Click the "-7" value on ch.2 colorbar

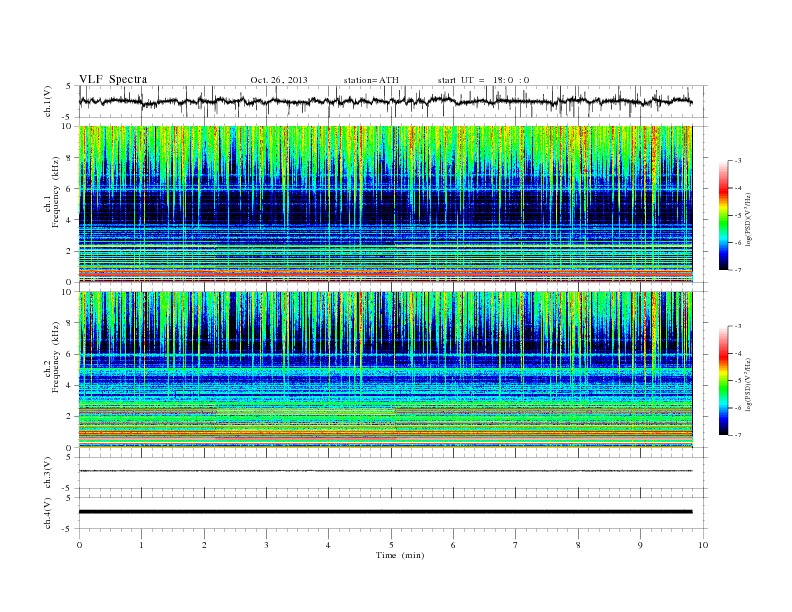[738, 435]
